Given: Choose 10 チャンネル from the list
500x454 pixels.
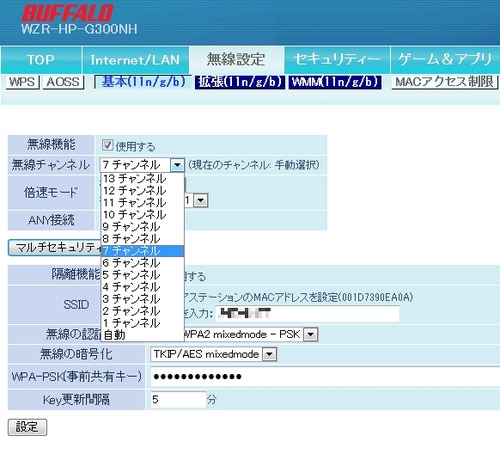Looking at the screenshot, I should click(x=142, y=214).
